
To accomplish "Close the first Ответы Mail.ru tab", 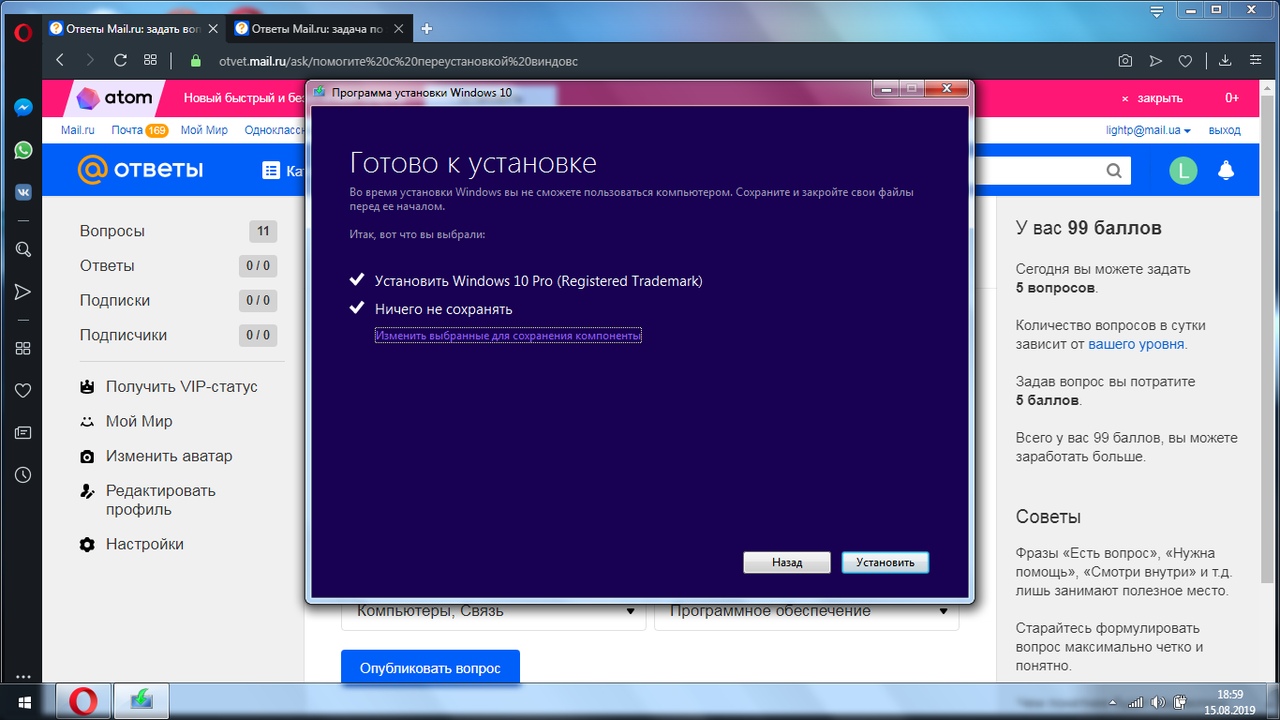I will point(213,29).
